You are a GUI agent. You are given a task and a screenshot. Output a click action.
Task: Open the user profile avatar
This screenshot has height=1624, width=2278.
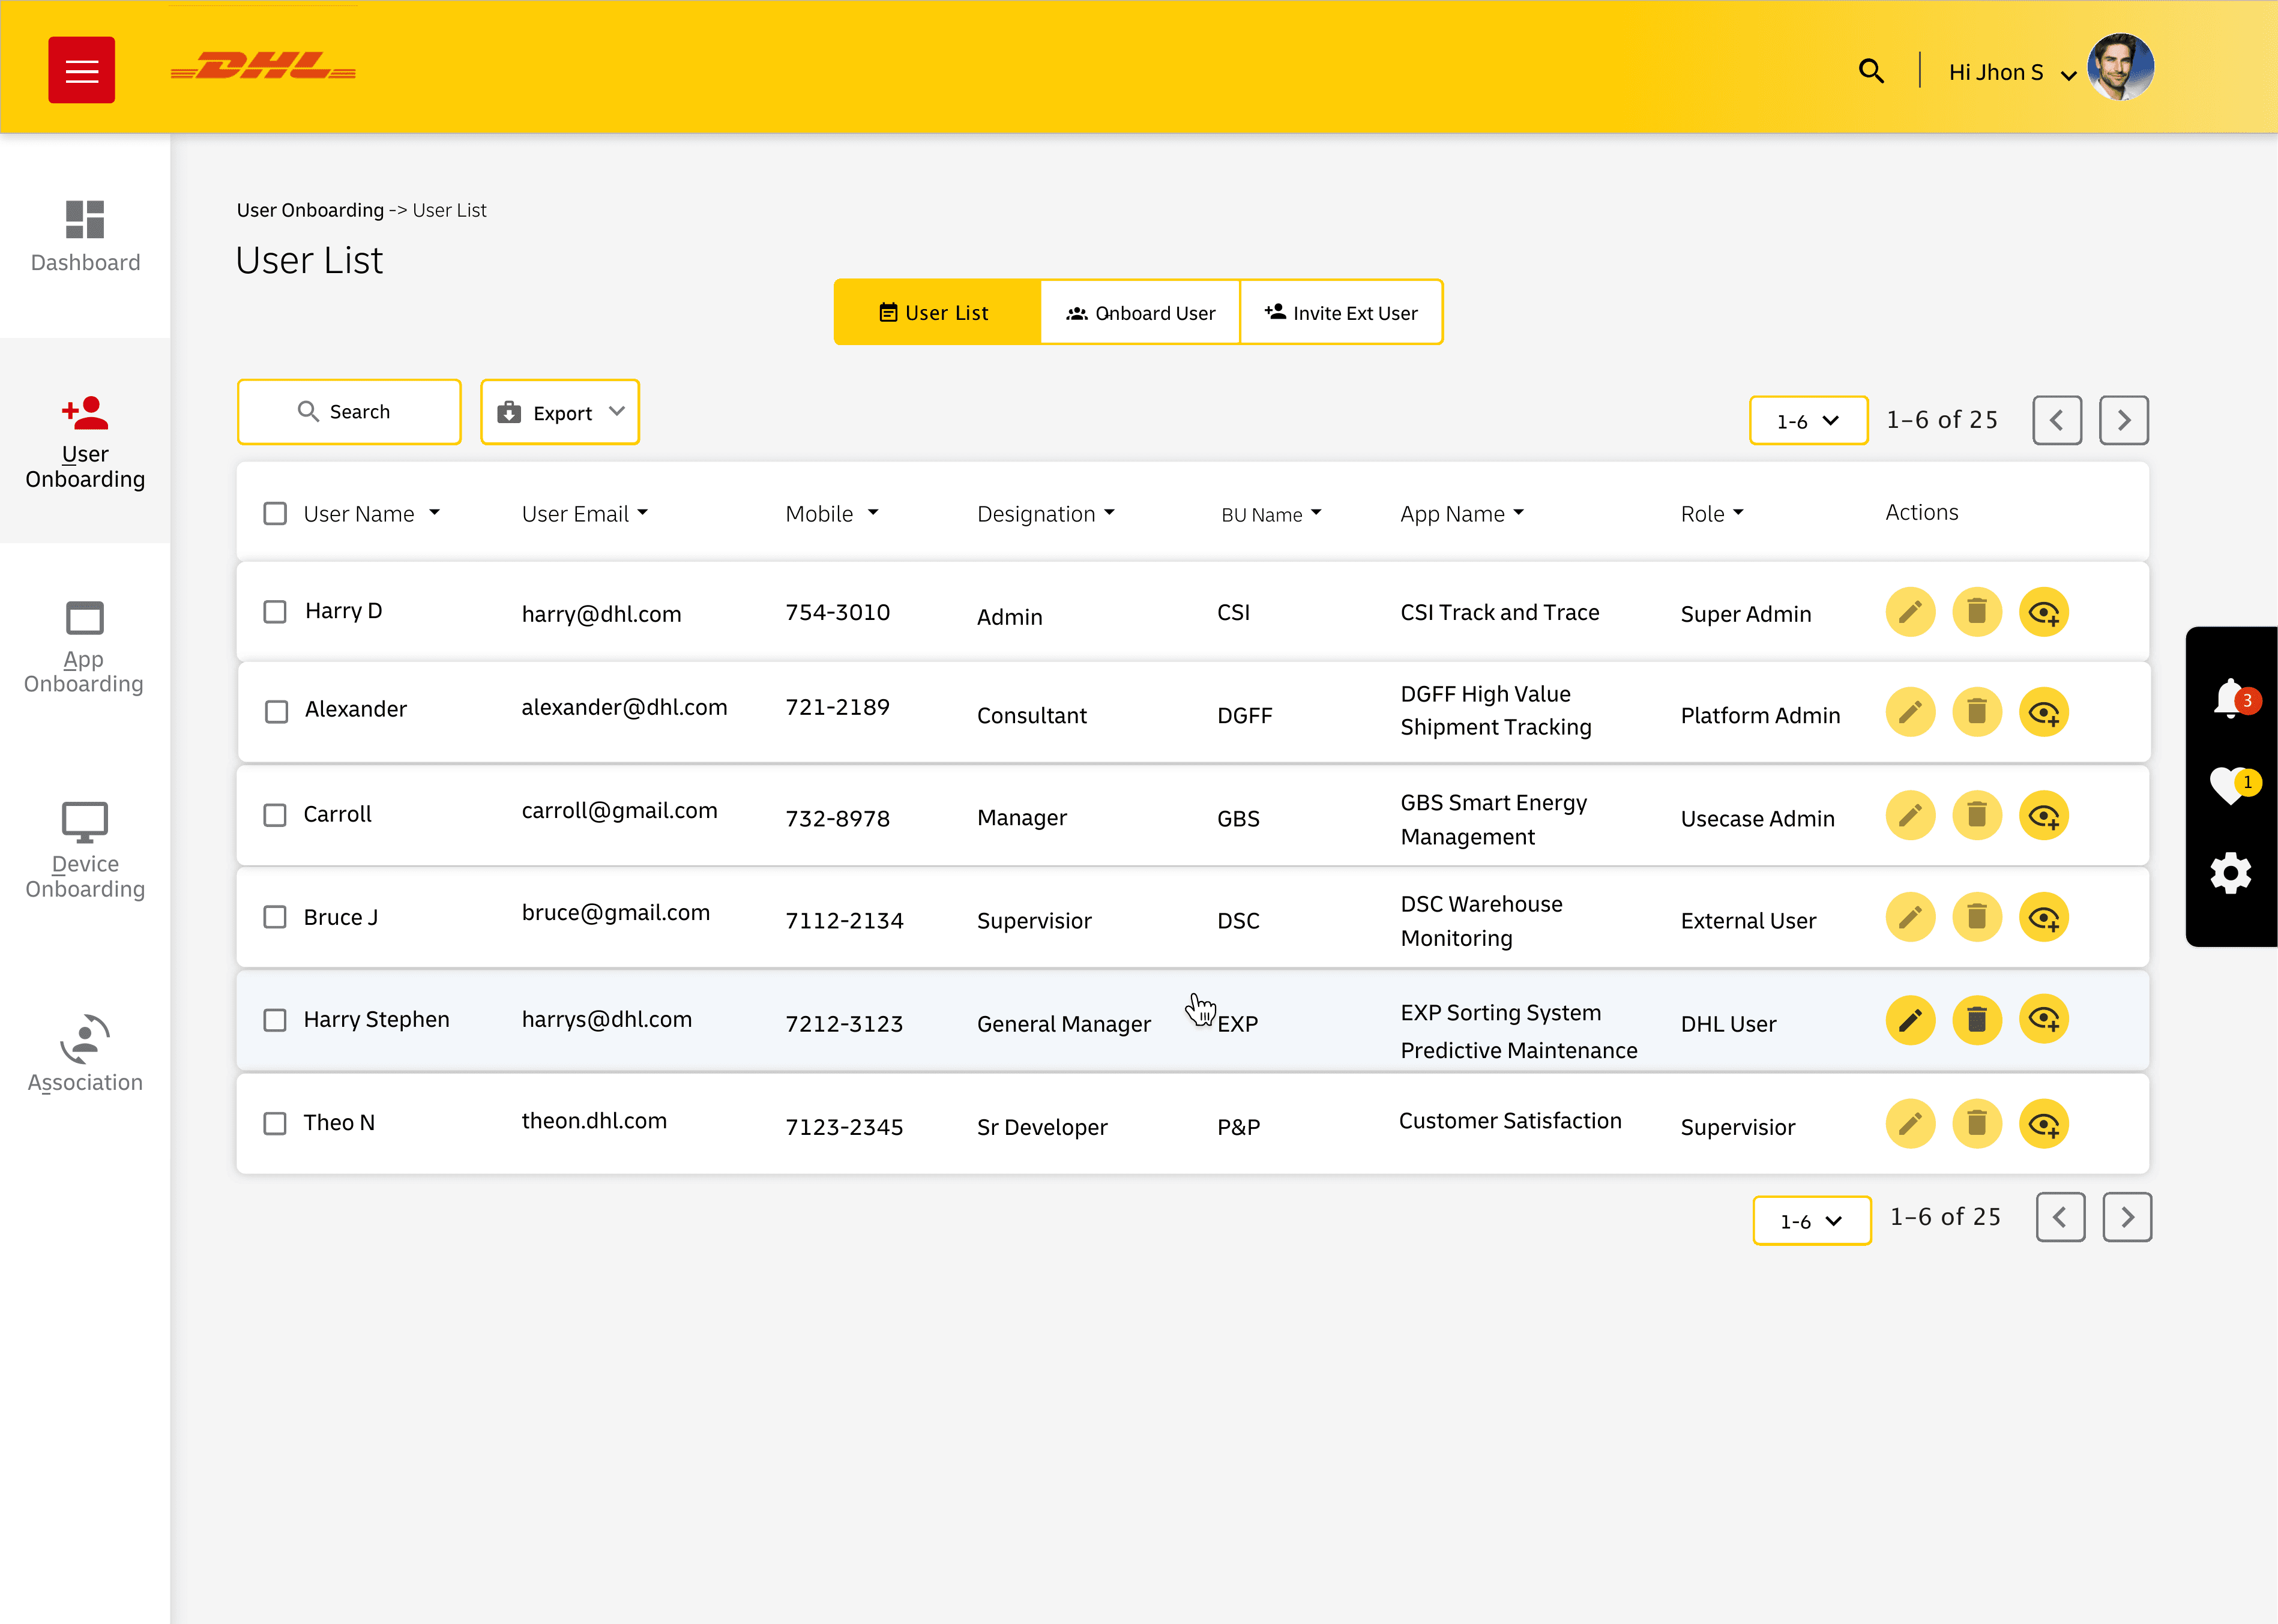tap(2121, 68)
